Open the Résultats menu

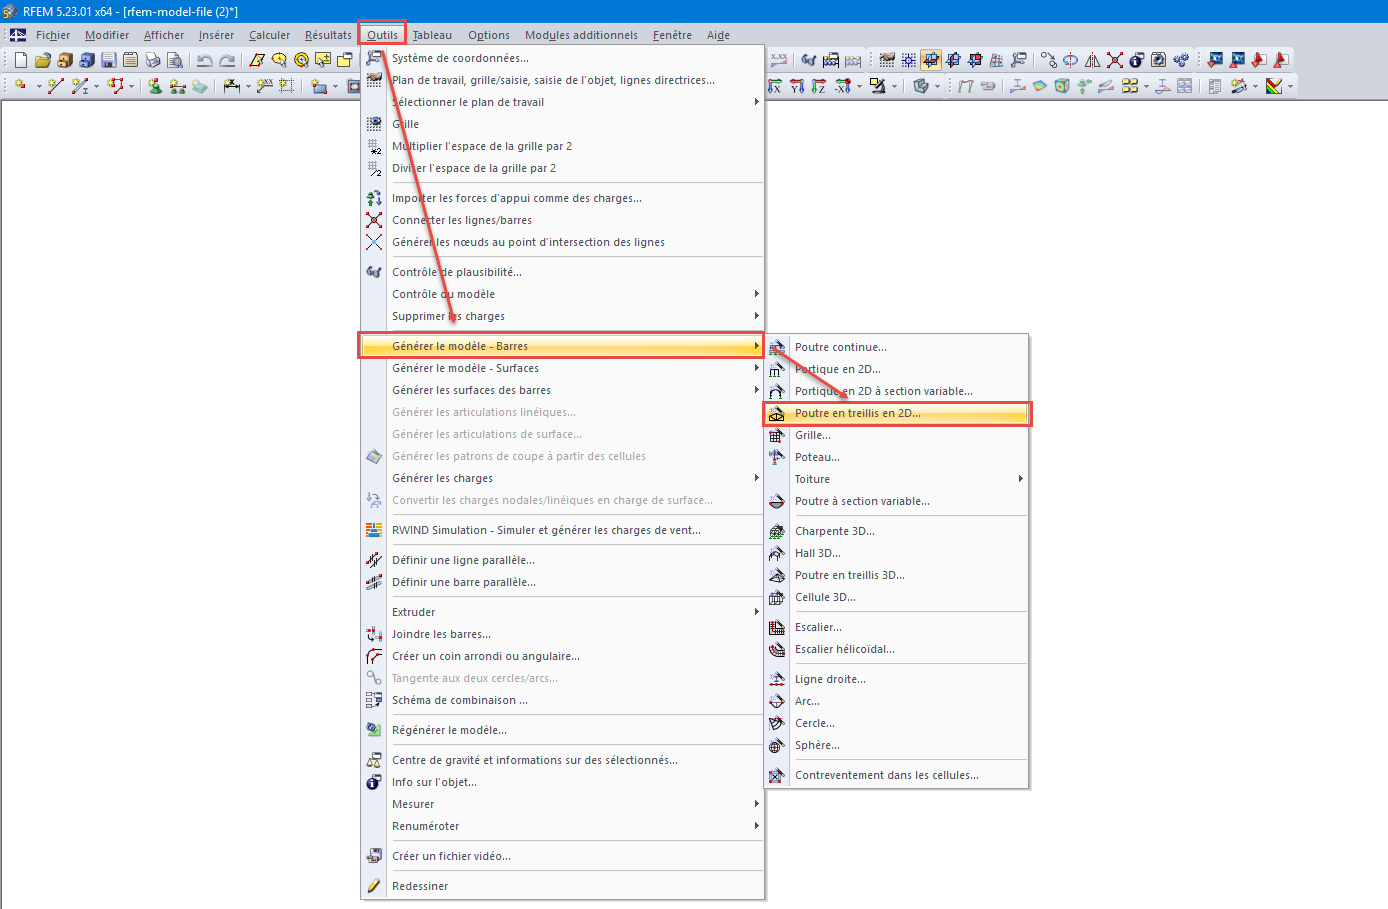(x=328, y=35)
